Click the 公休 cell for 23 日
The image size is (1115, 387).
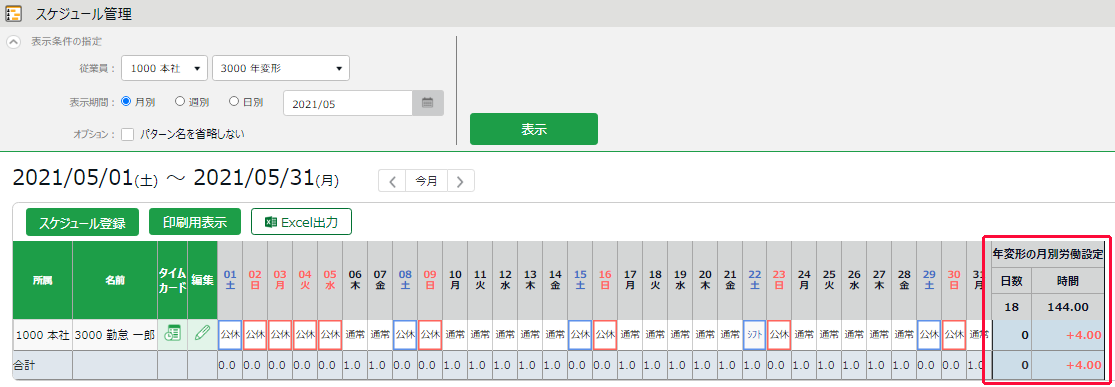pyautogui.click(x=780, y=334)
